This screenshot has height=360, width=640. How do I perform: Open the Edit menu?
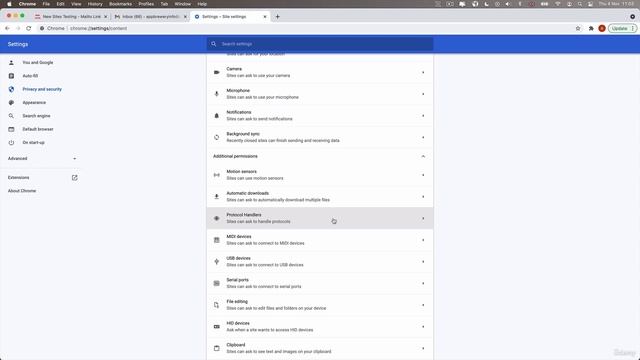pyautogui.click(x=60, y=4)
